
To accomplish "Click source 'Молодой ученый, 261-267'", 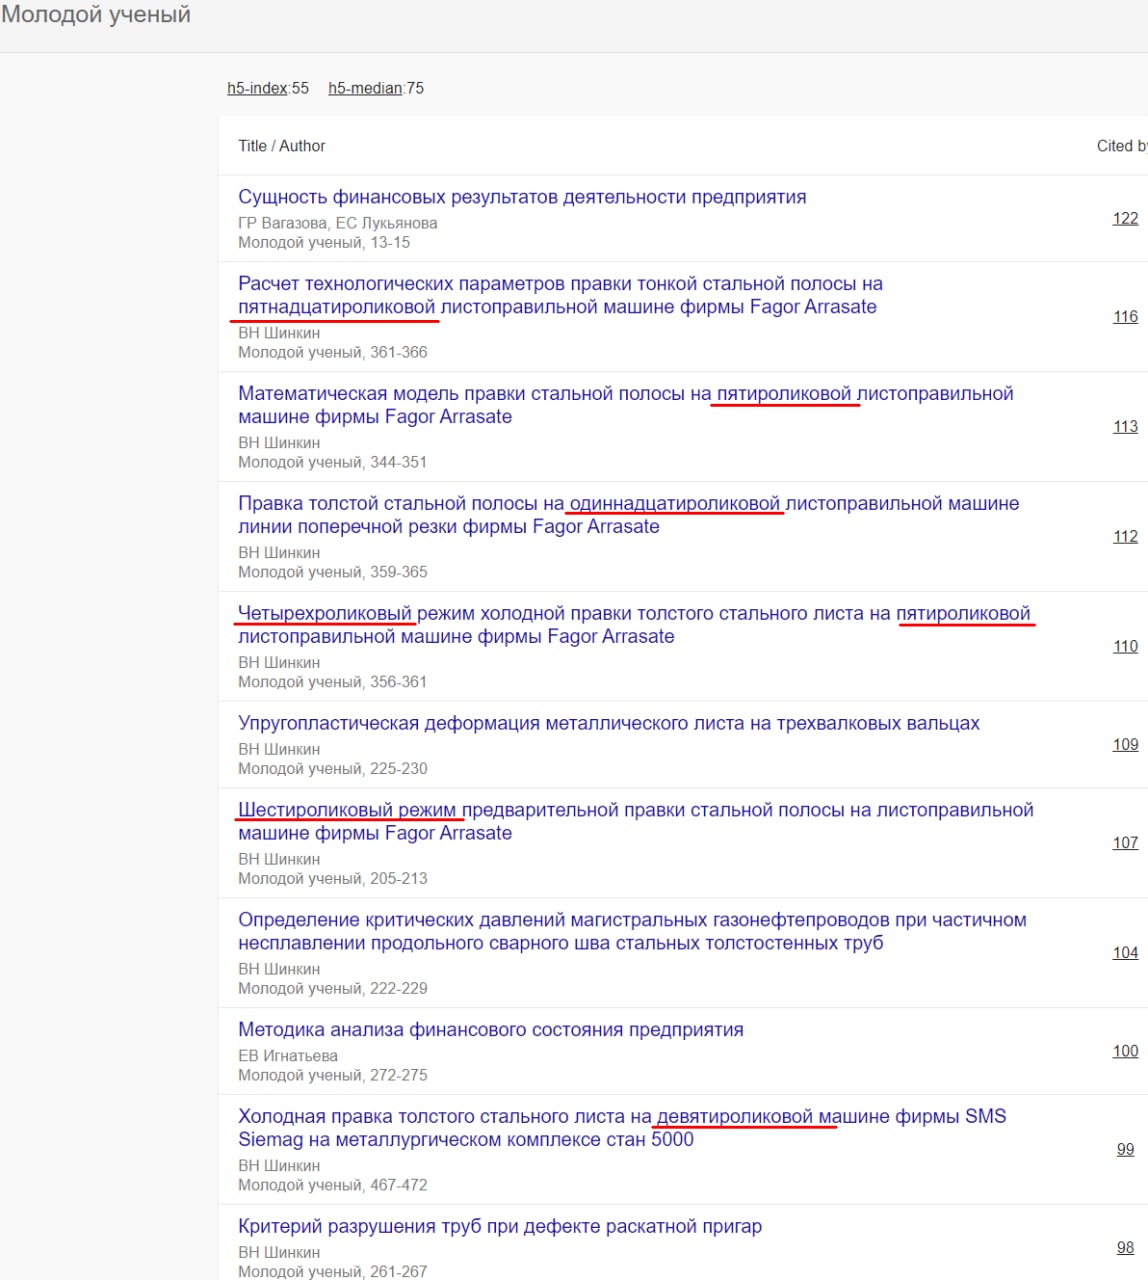I will pos(332,1272).
